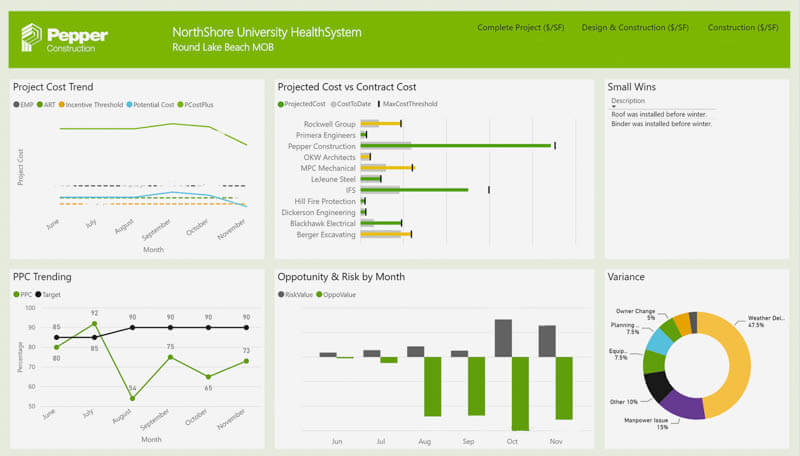
Task: Toggle the ProjectedCost legend entry
Action: 301,104
